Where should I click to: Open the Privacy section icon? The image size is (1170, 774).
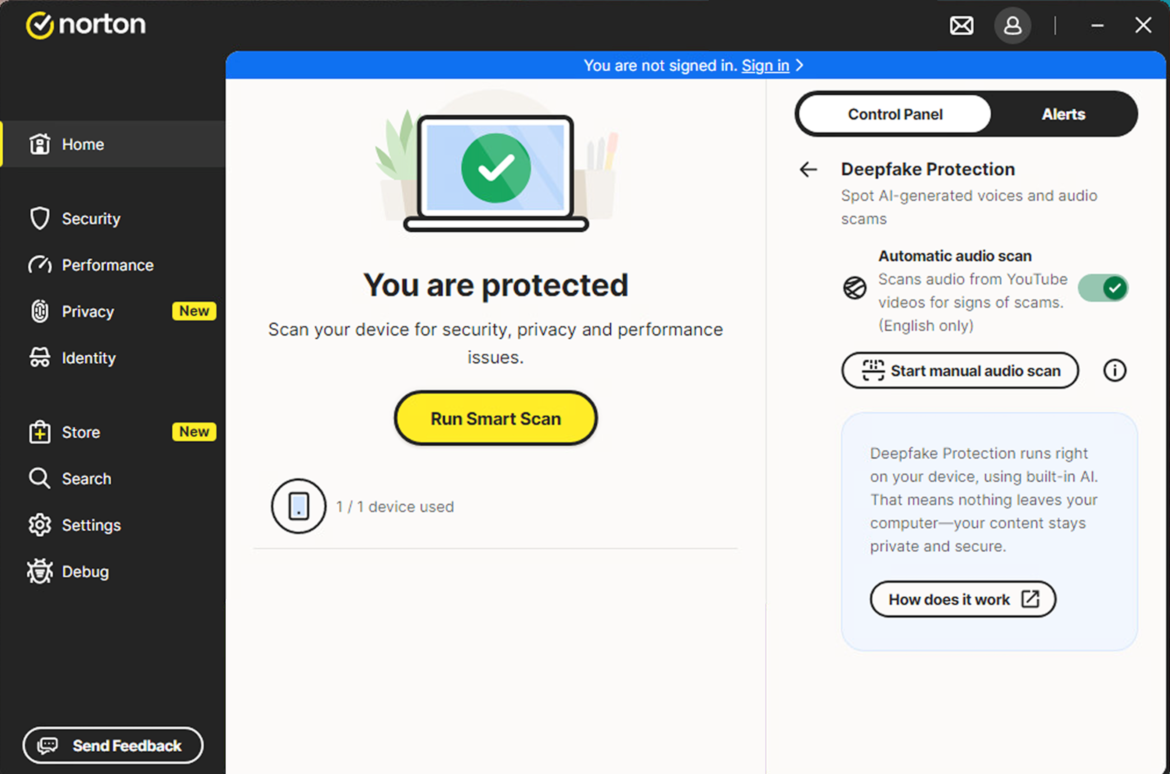pyautogui.click(x=39, y=311)
